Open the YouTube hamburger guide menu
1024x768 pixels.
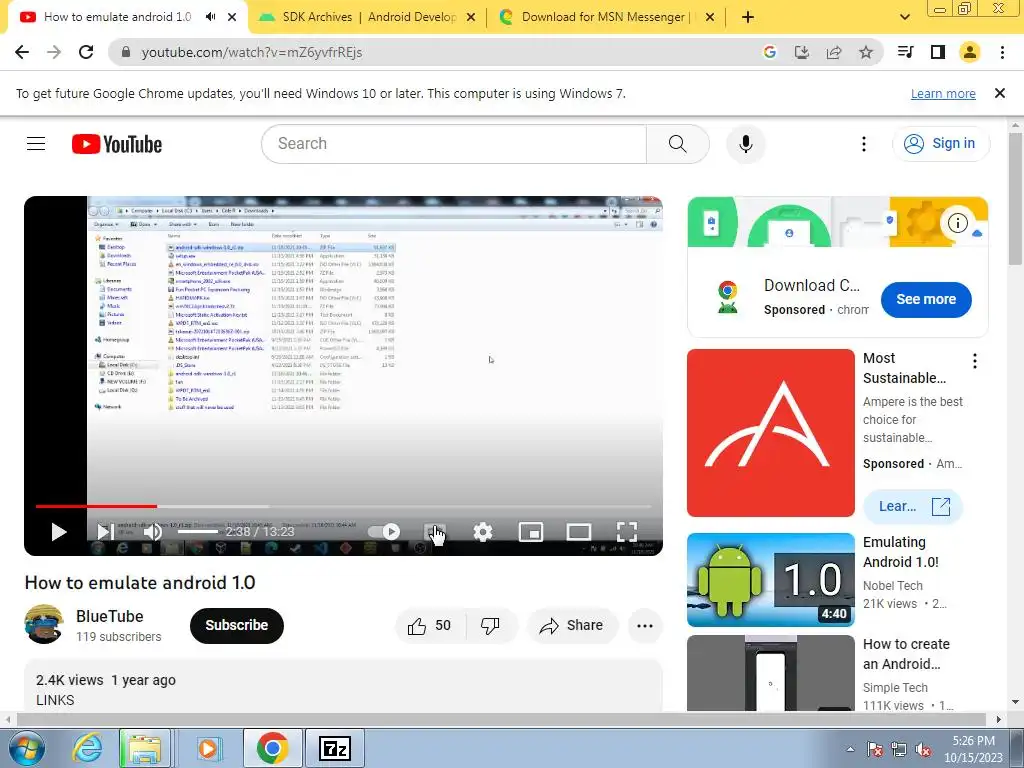click(36, 144)
